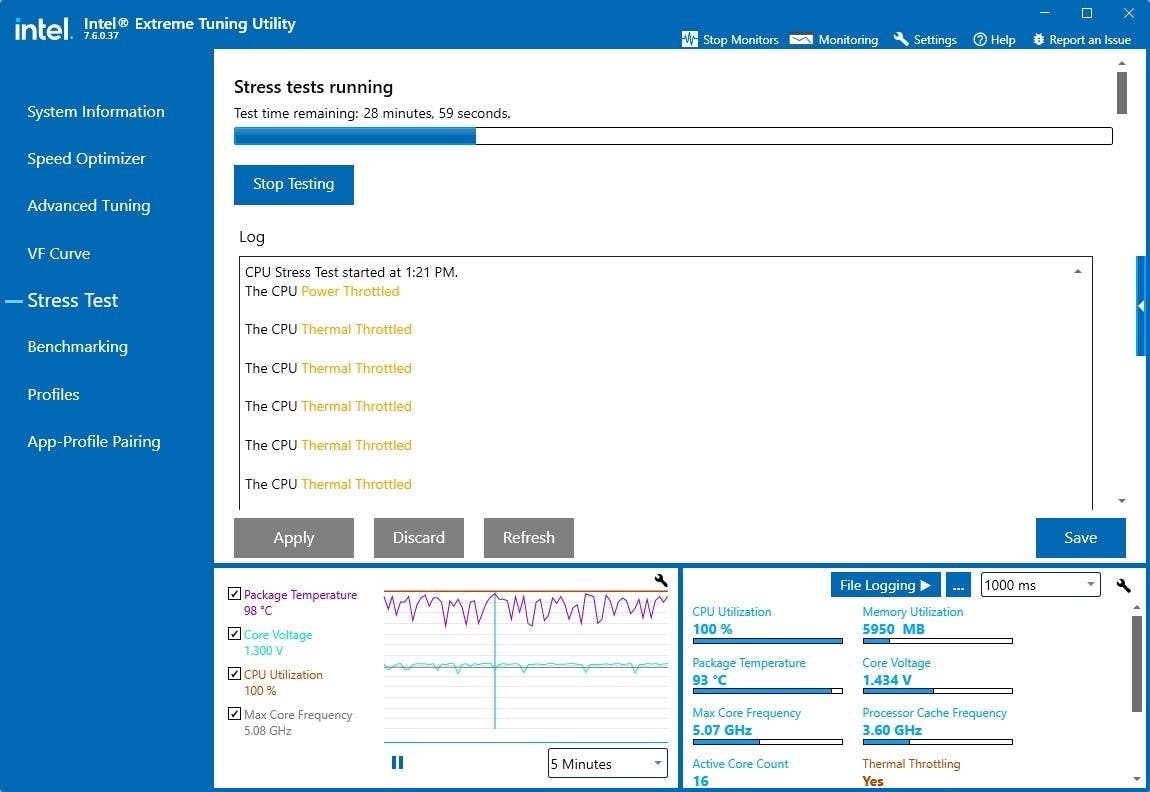This screenshot has height=792, width=1150.
Task: Open Profiles section
Action: click(54, 395)
